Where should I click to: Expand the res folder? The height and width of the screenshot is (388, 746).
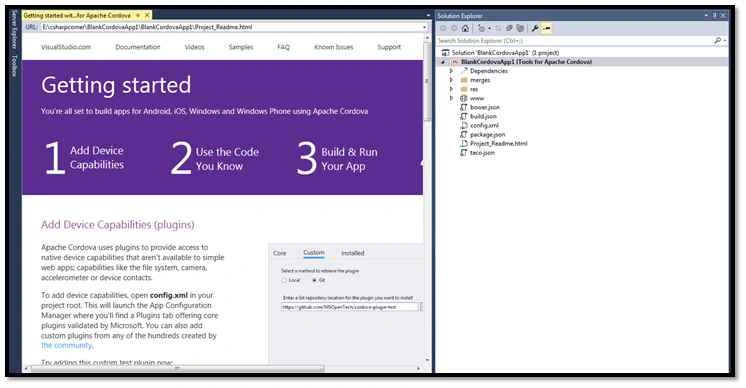click(x=452, y=89)
